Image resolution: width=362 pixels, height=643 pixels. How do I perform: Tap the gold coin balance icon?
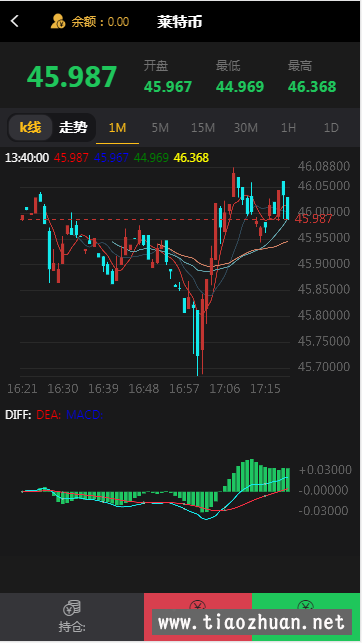tap(58, 21)
